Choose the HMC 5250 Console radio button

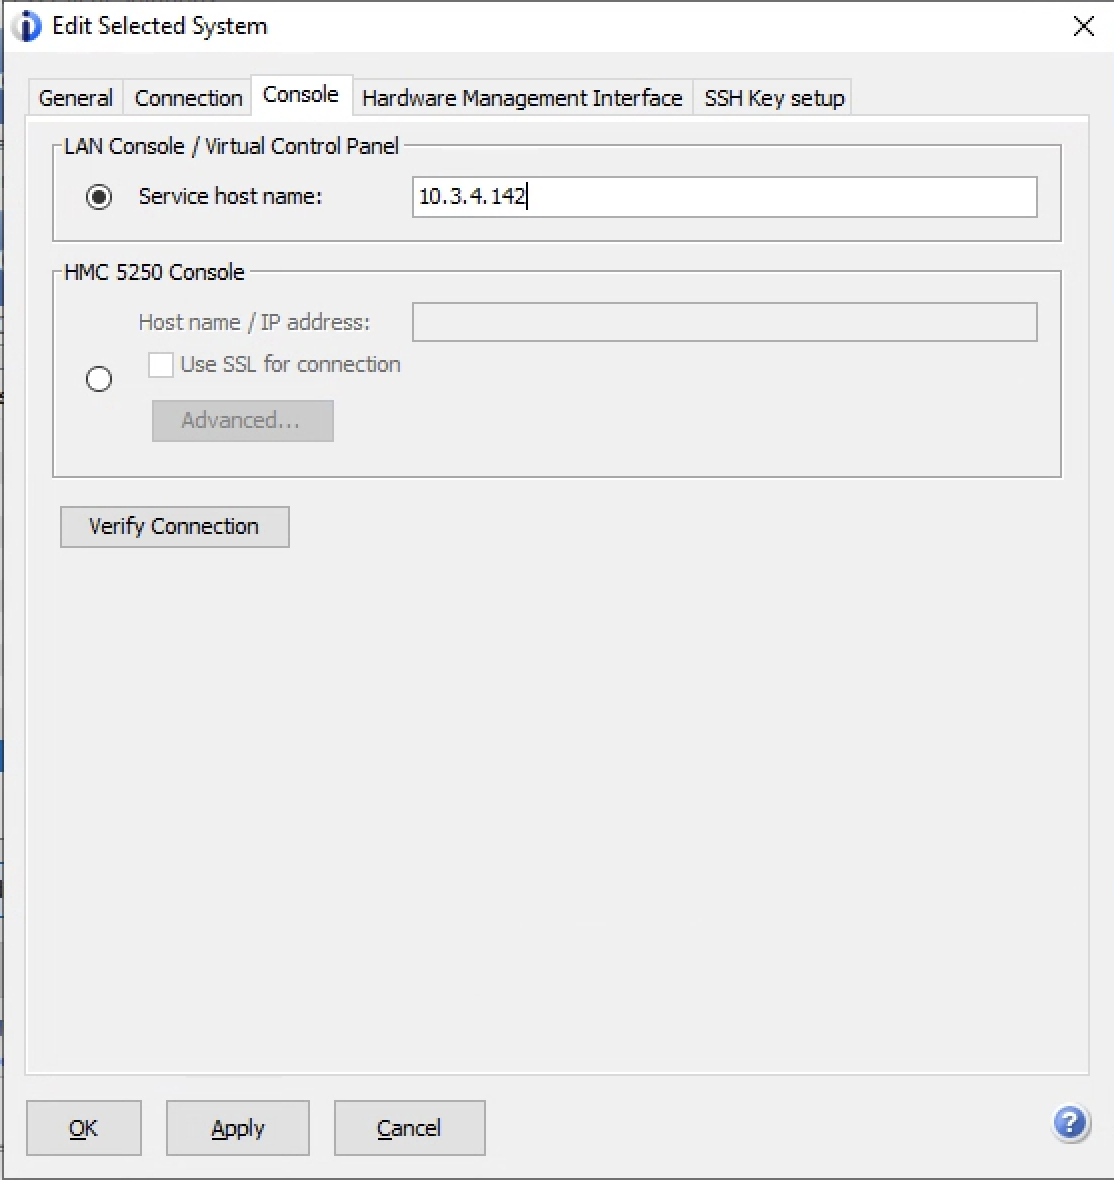[x=99, y=379]
